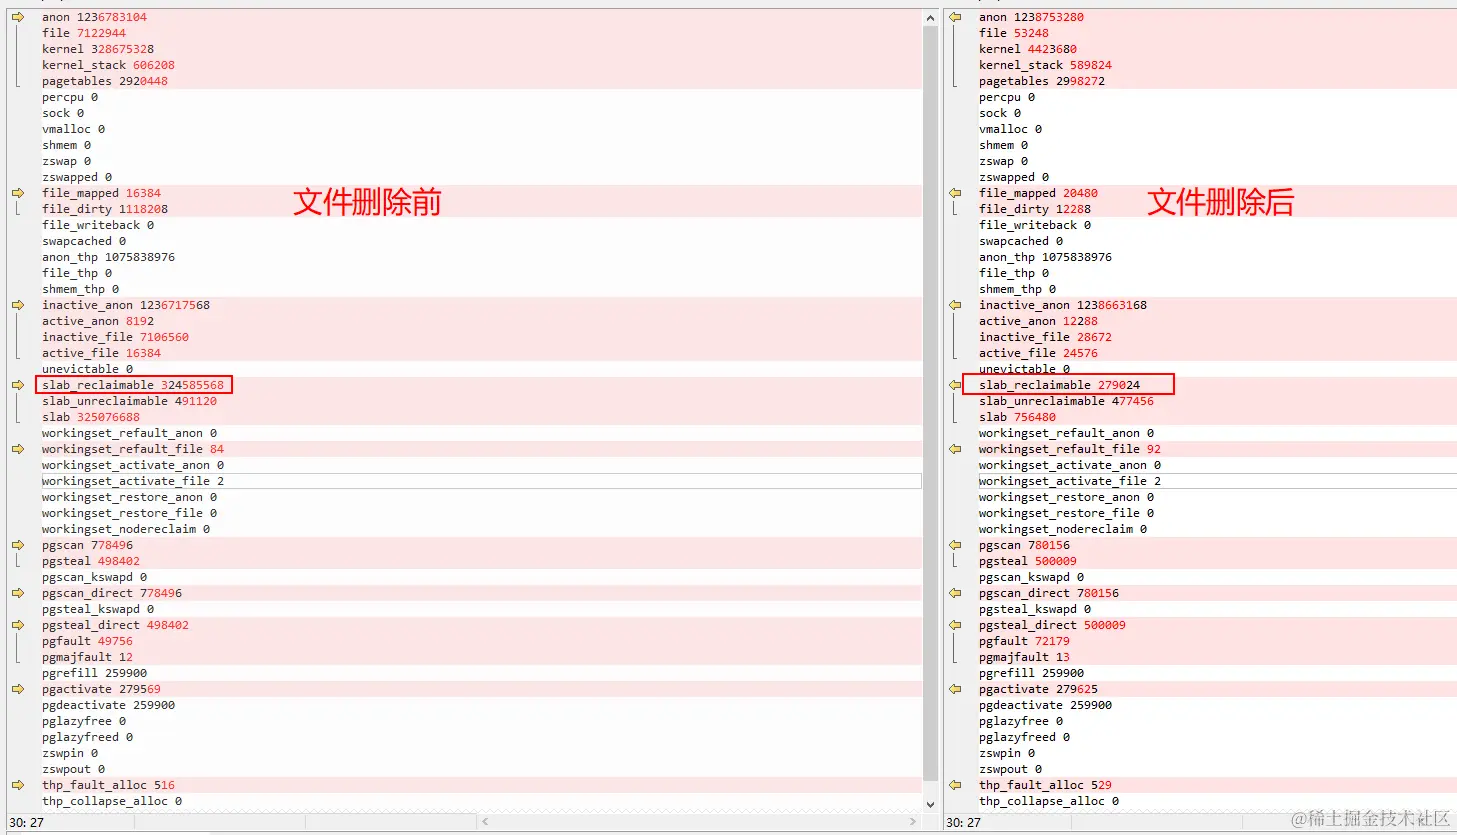Screen dimensions: 1457x835
Task: Click the copy-to-left arrow beside right 'file_mapped 20480'
Action: click(955, 193)
